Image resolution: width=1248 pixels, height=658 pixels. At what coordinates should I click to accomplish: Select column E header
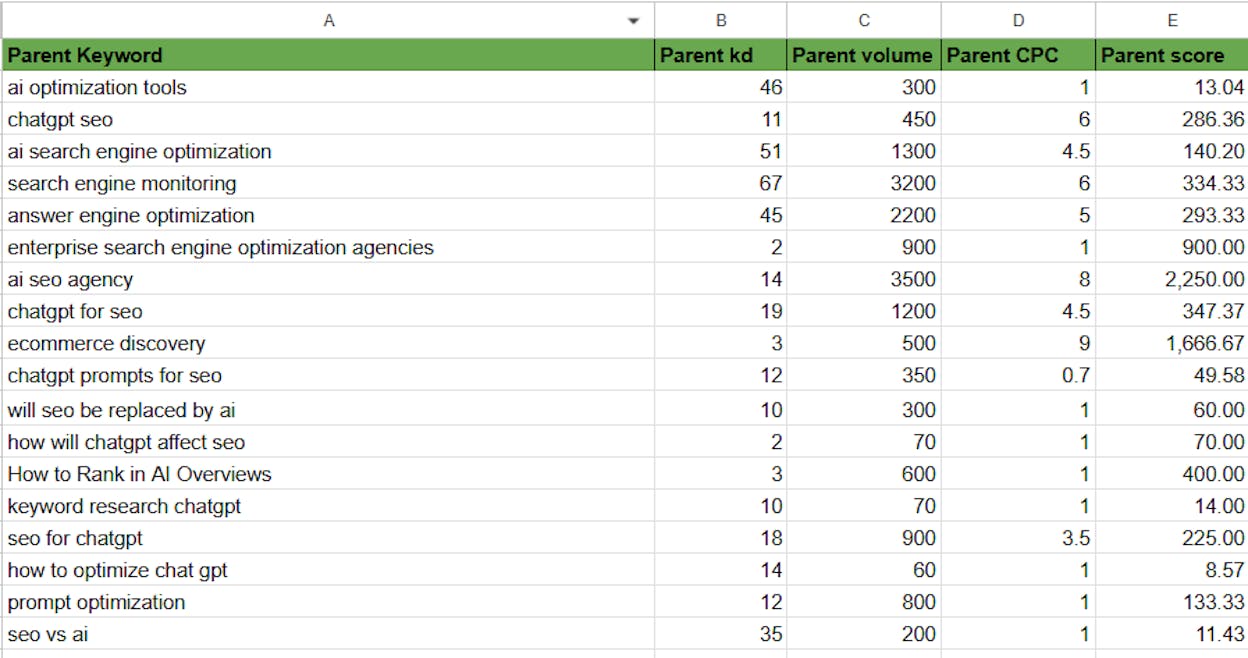(x=1172, y=20)
